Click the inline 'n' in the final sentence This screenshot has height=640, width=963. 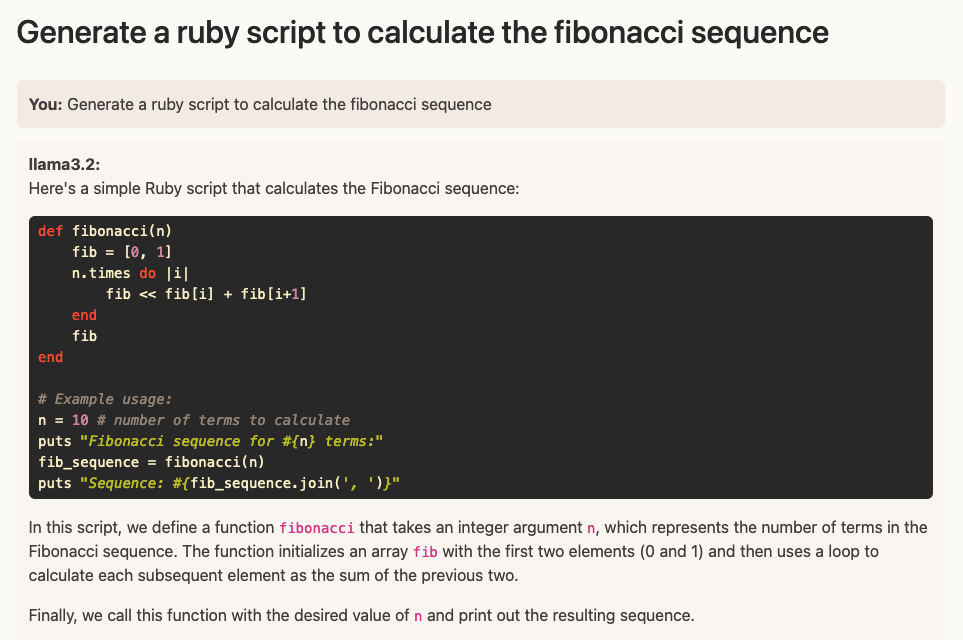click(x=418, y=615)
